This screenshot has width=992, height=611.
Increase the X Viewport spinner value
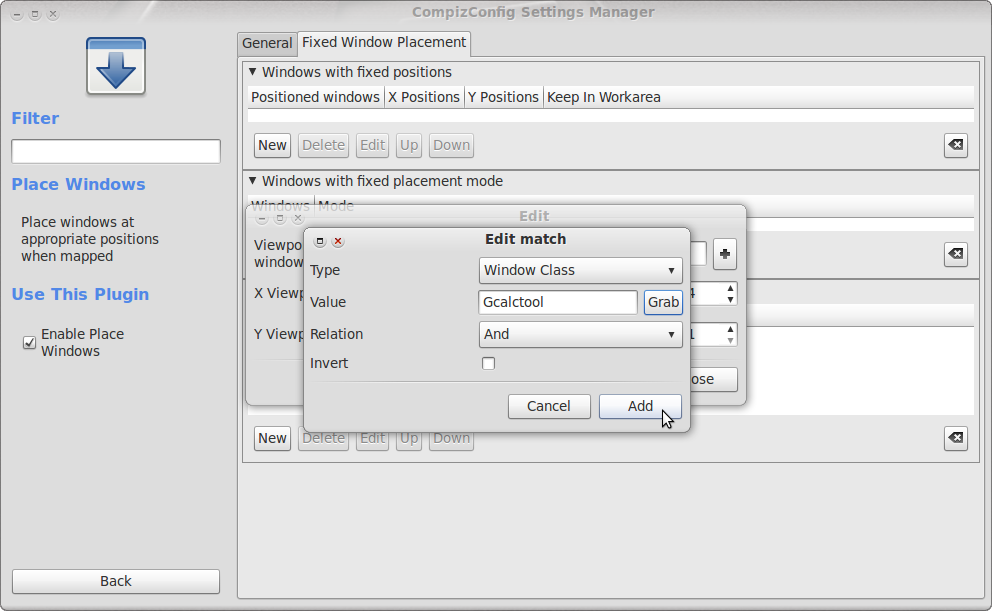(730, 288)
